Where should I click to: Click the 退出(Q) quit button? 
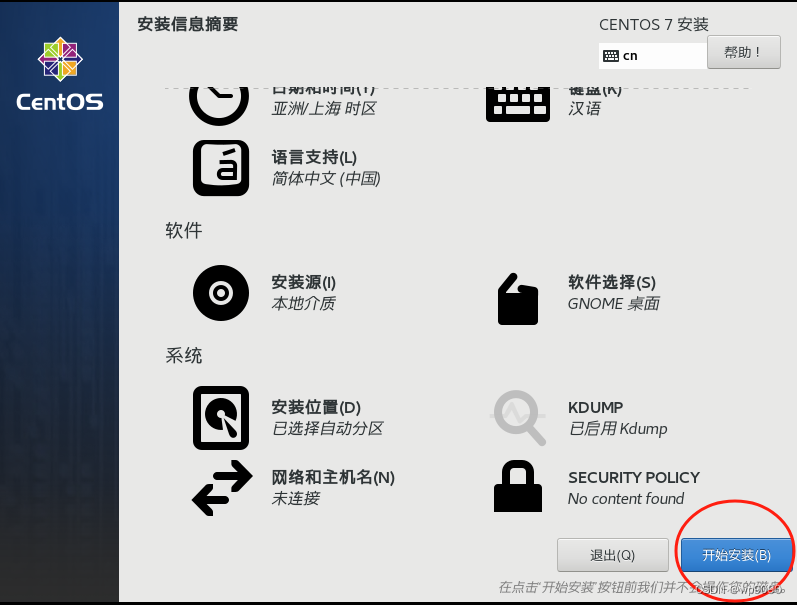tap(612, 555)
